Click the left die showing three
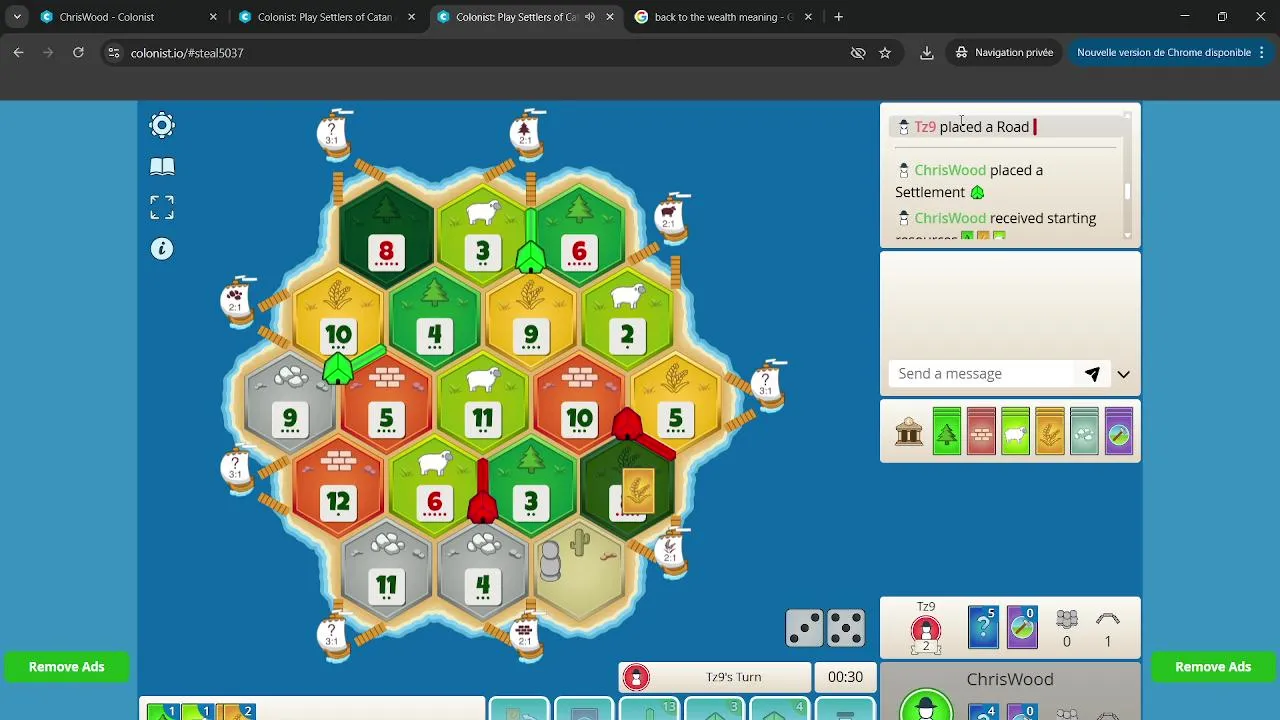This screenshot has width=1280, height=720. [x=805, y=629]
